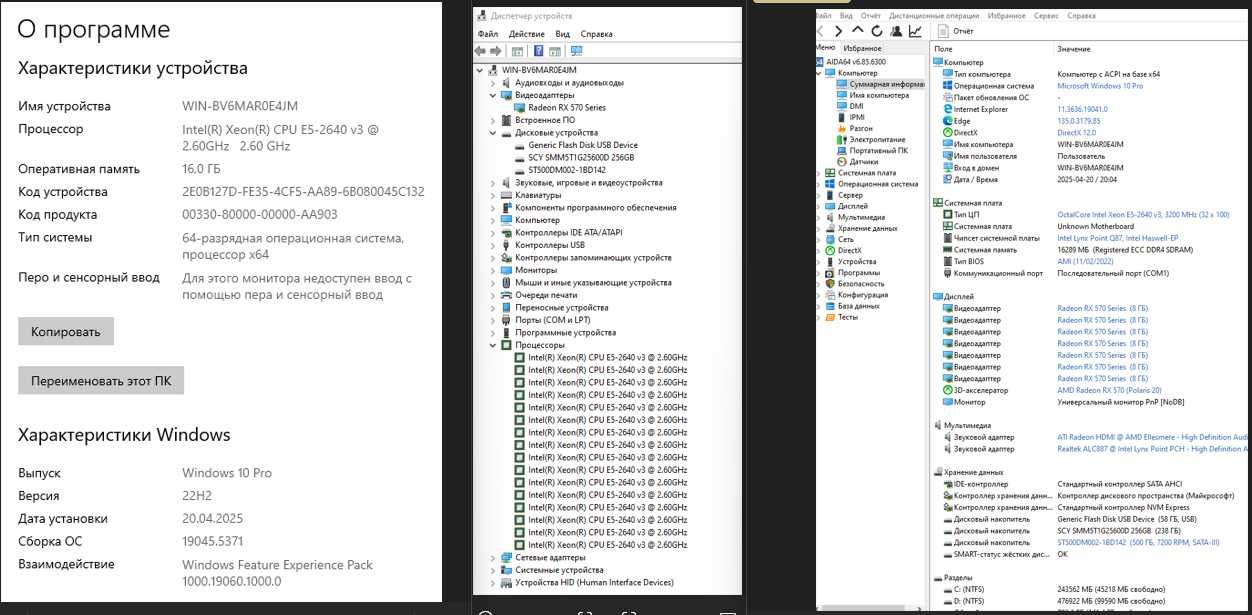Select Radeon RX 570 Series in Device Manager
This screenshot has width=1252, height=615.
[x=560, y=107]
